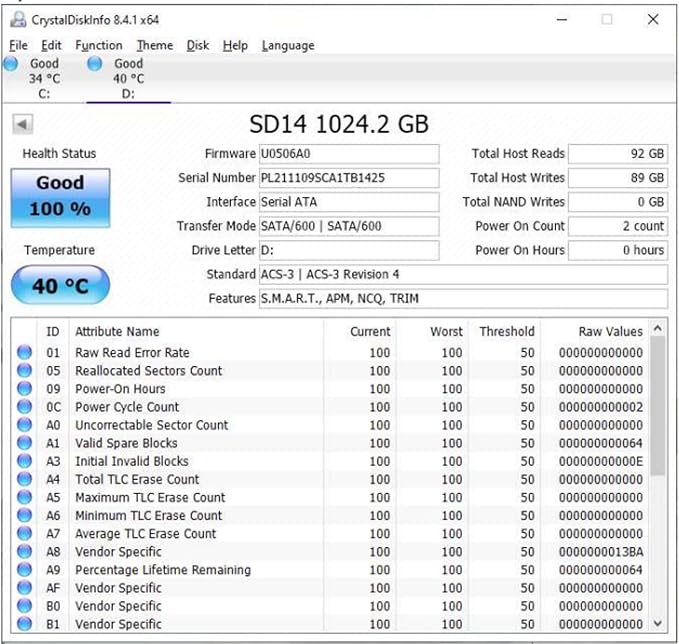The height and width of the screenshot is (644, 679).
Task: Click the CrystalDiskInfo app icon in title bar
Action: point(18,19)
